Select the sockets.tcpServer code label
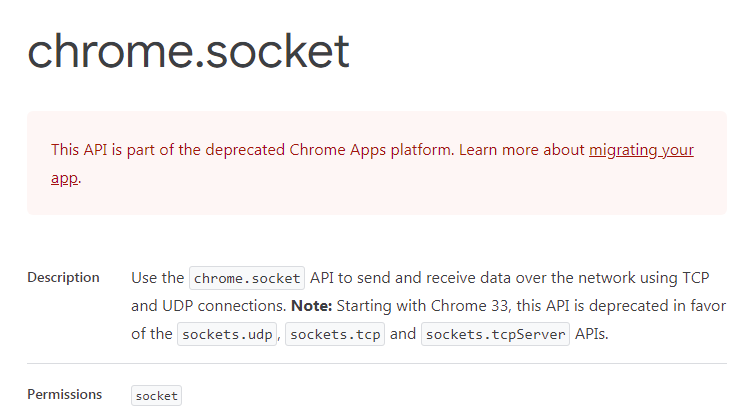Screen dimensions: 749x419 pyautogui.click(x=495, y=334)
